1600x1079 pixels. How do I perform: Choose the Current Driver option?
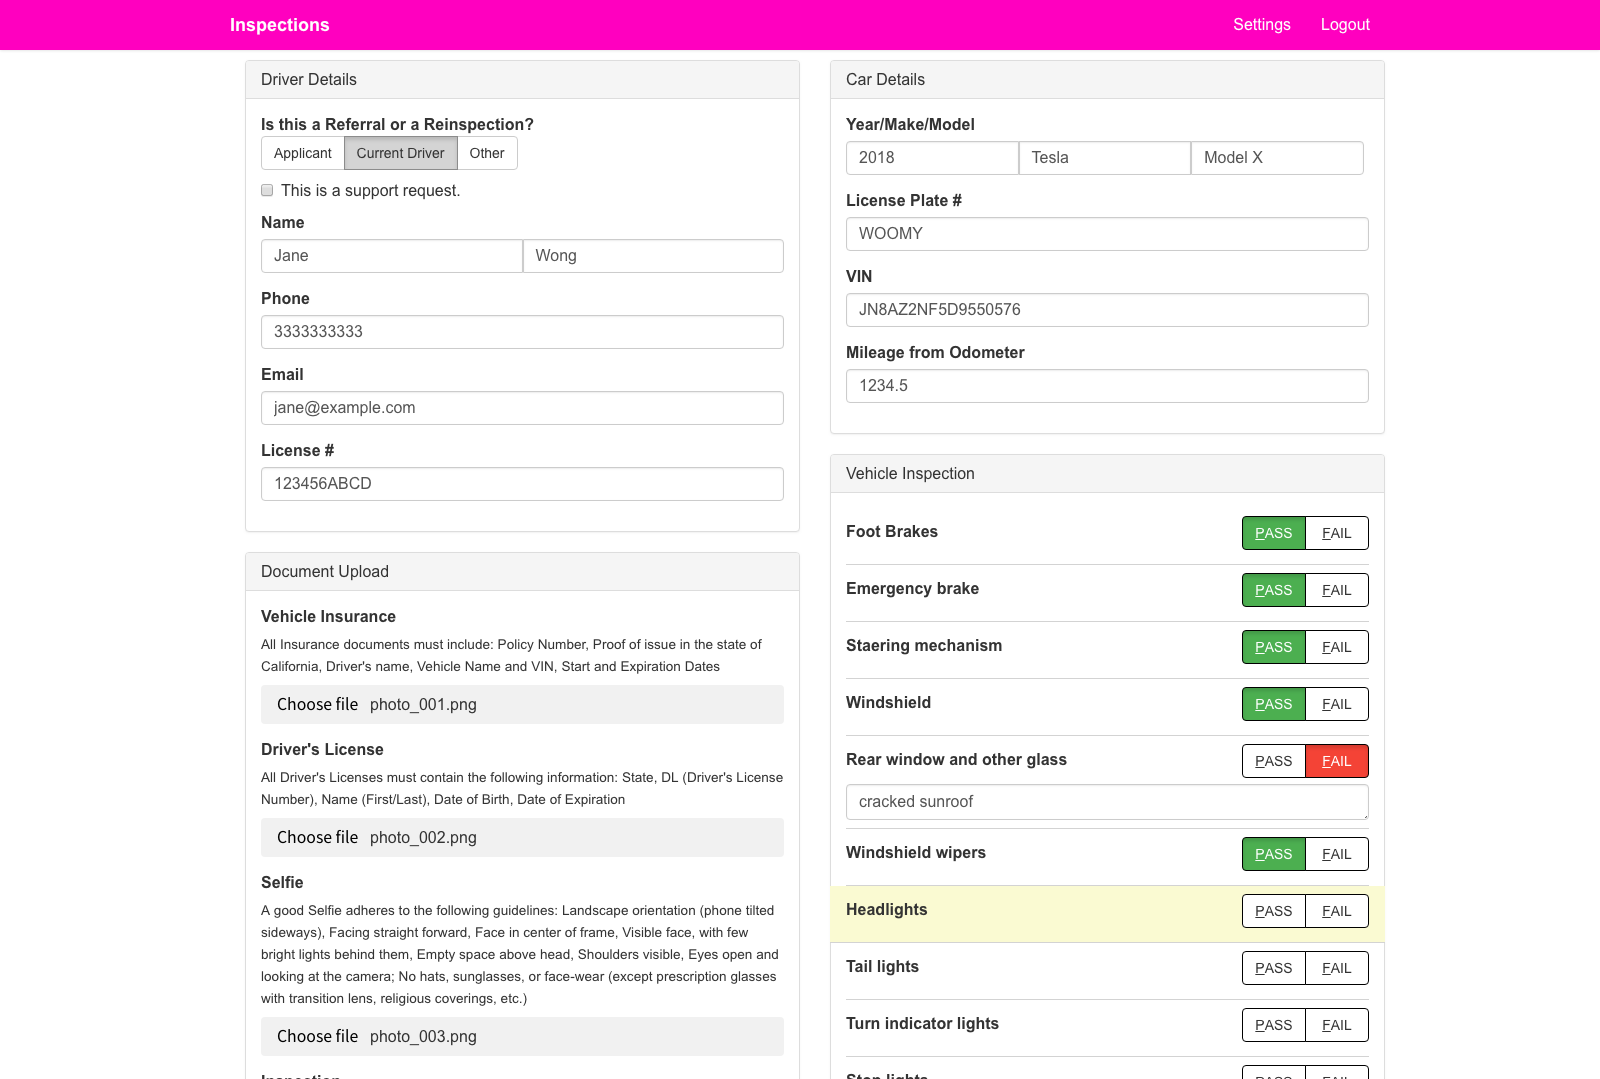click(400, 153)
